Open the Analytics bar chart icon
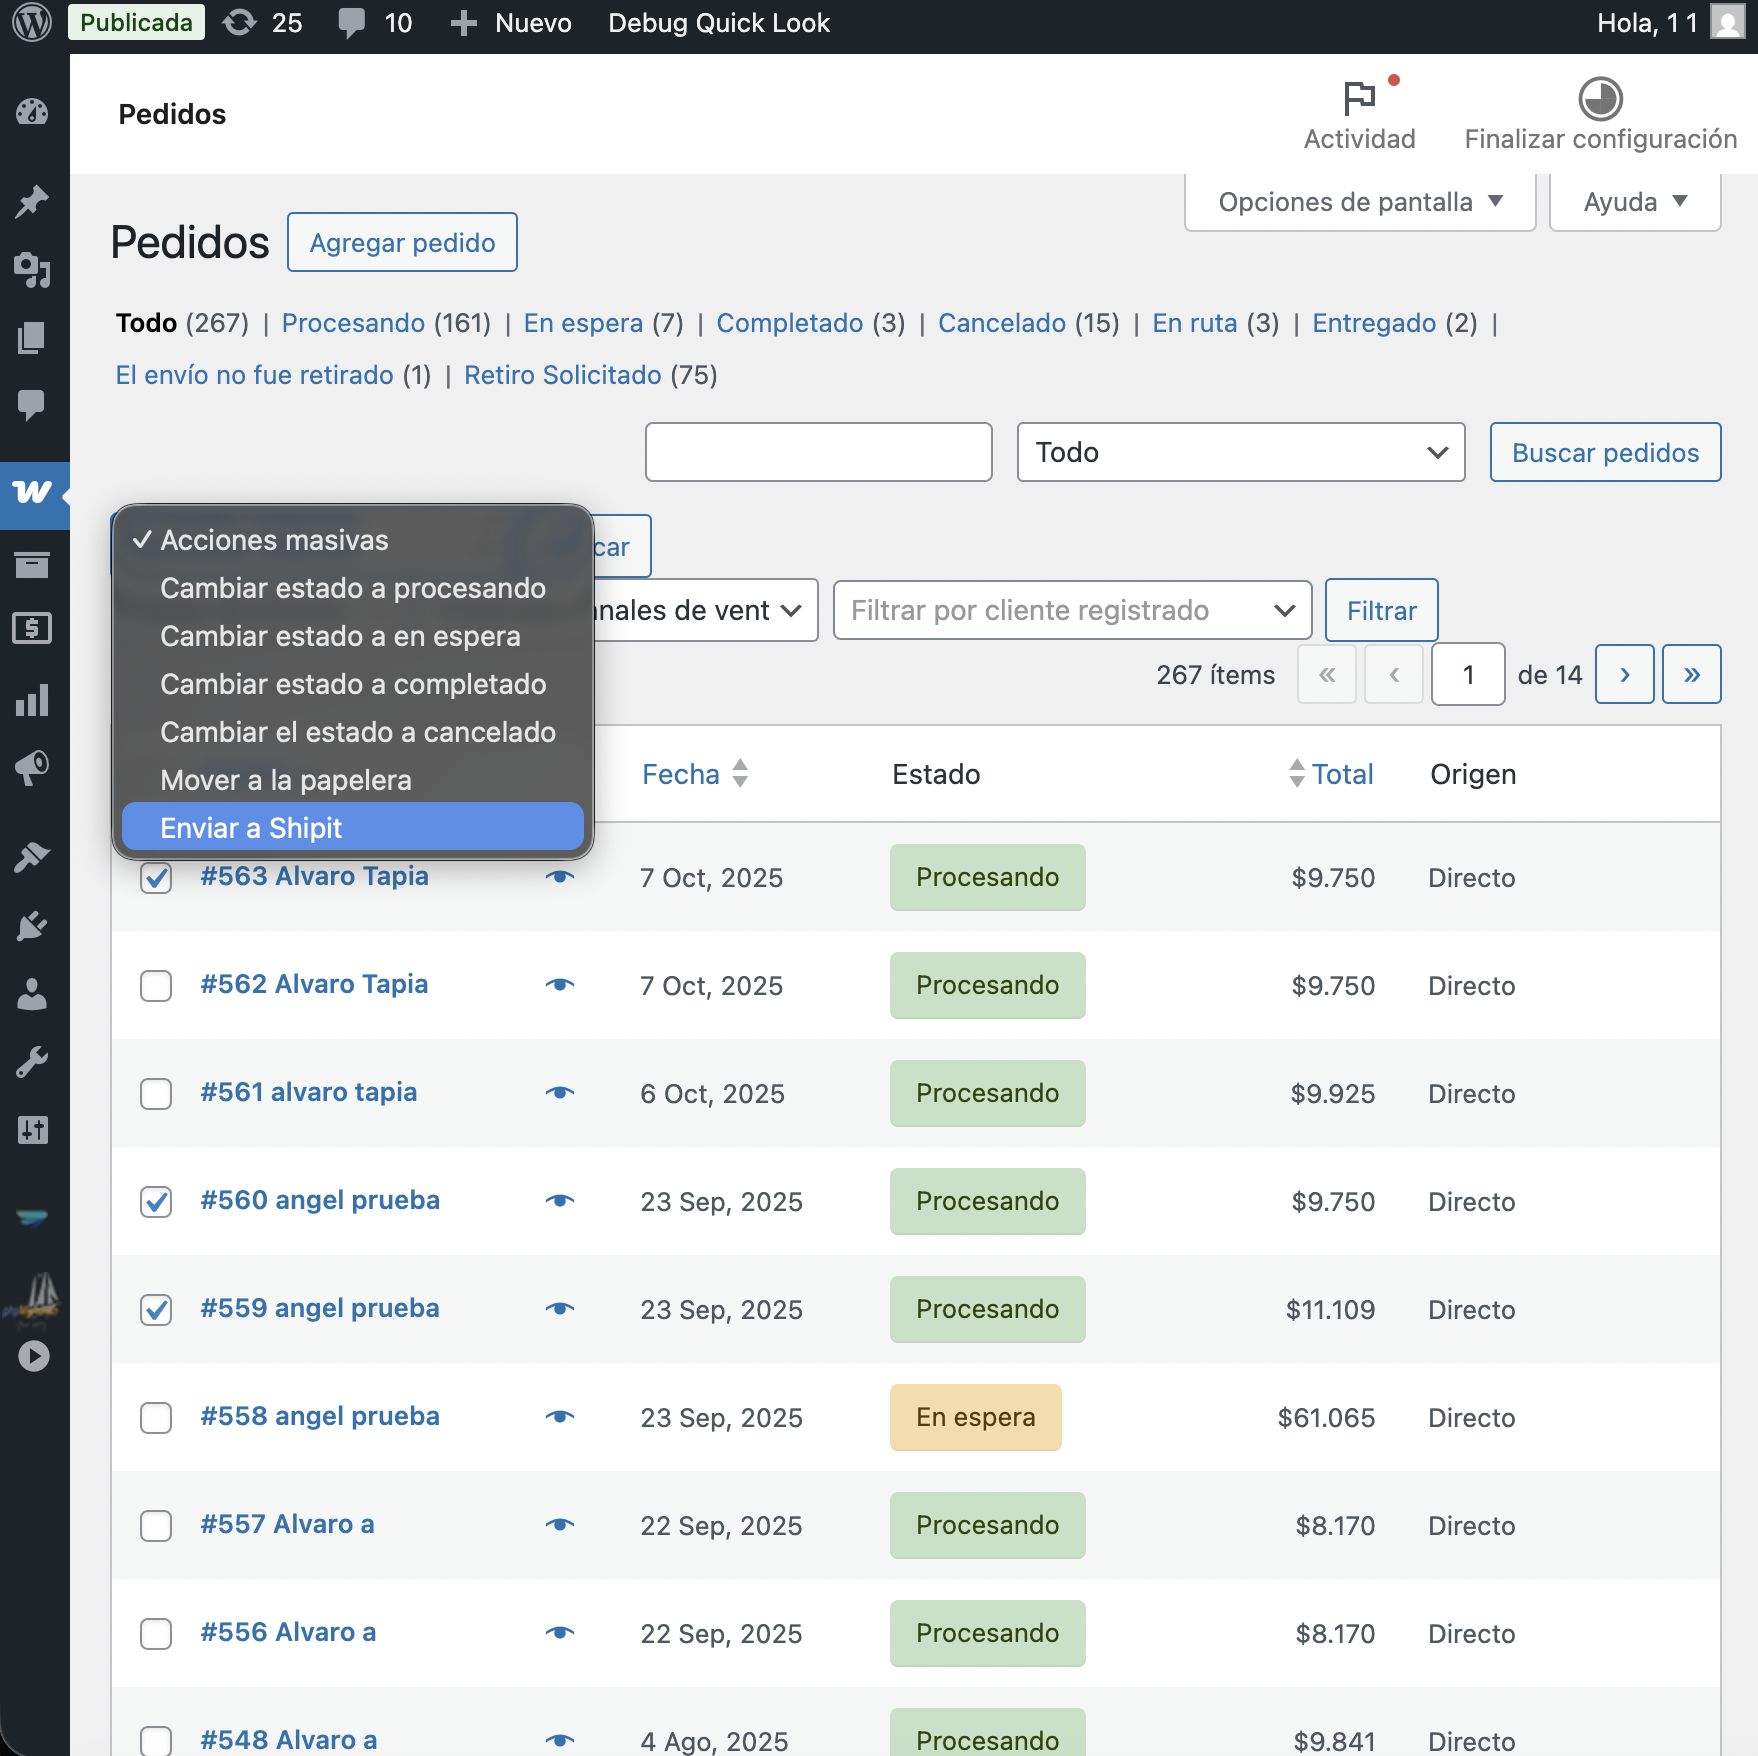The height and width of the screenshot is (1756, 1758). click(x=32, y=700)
